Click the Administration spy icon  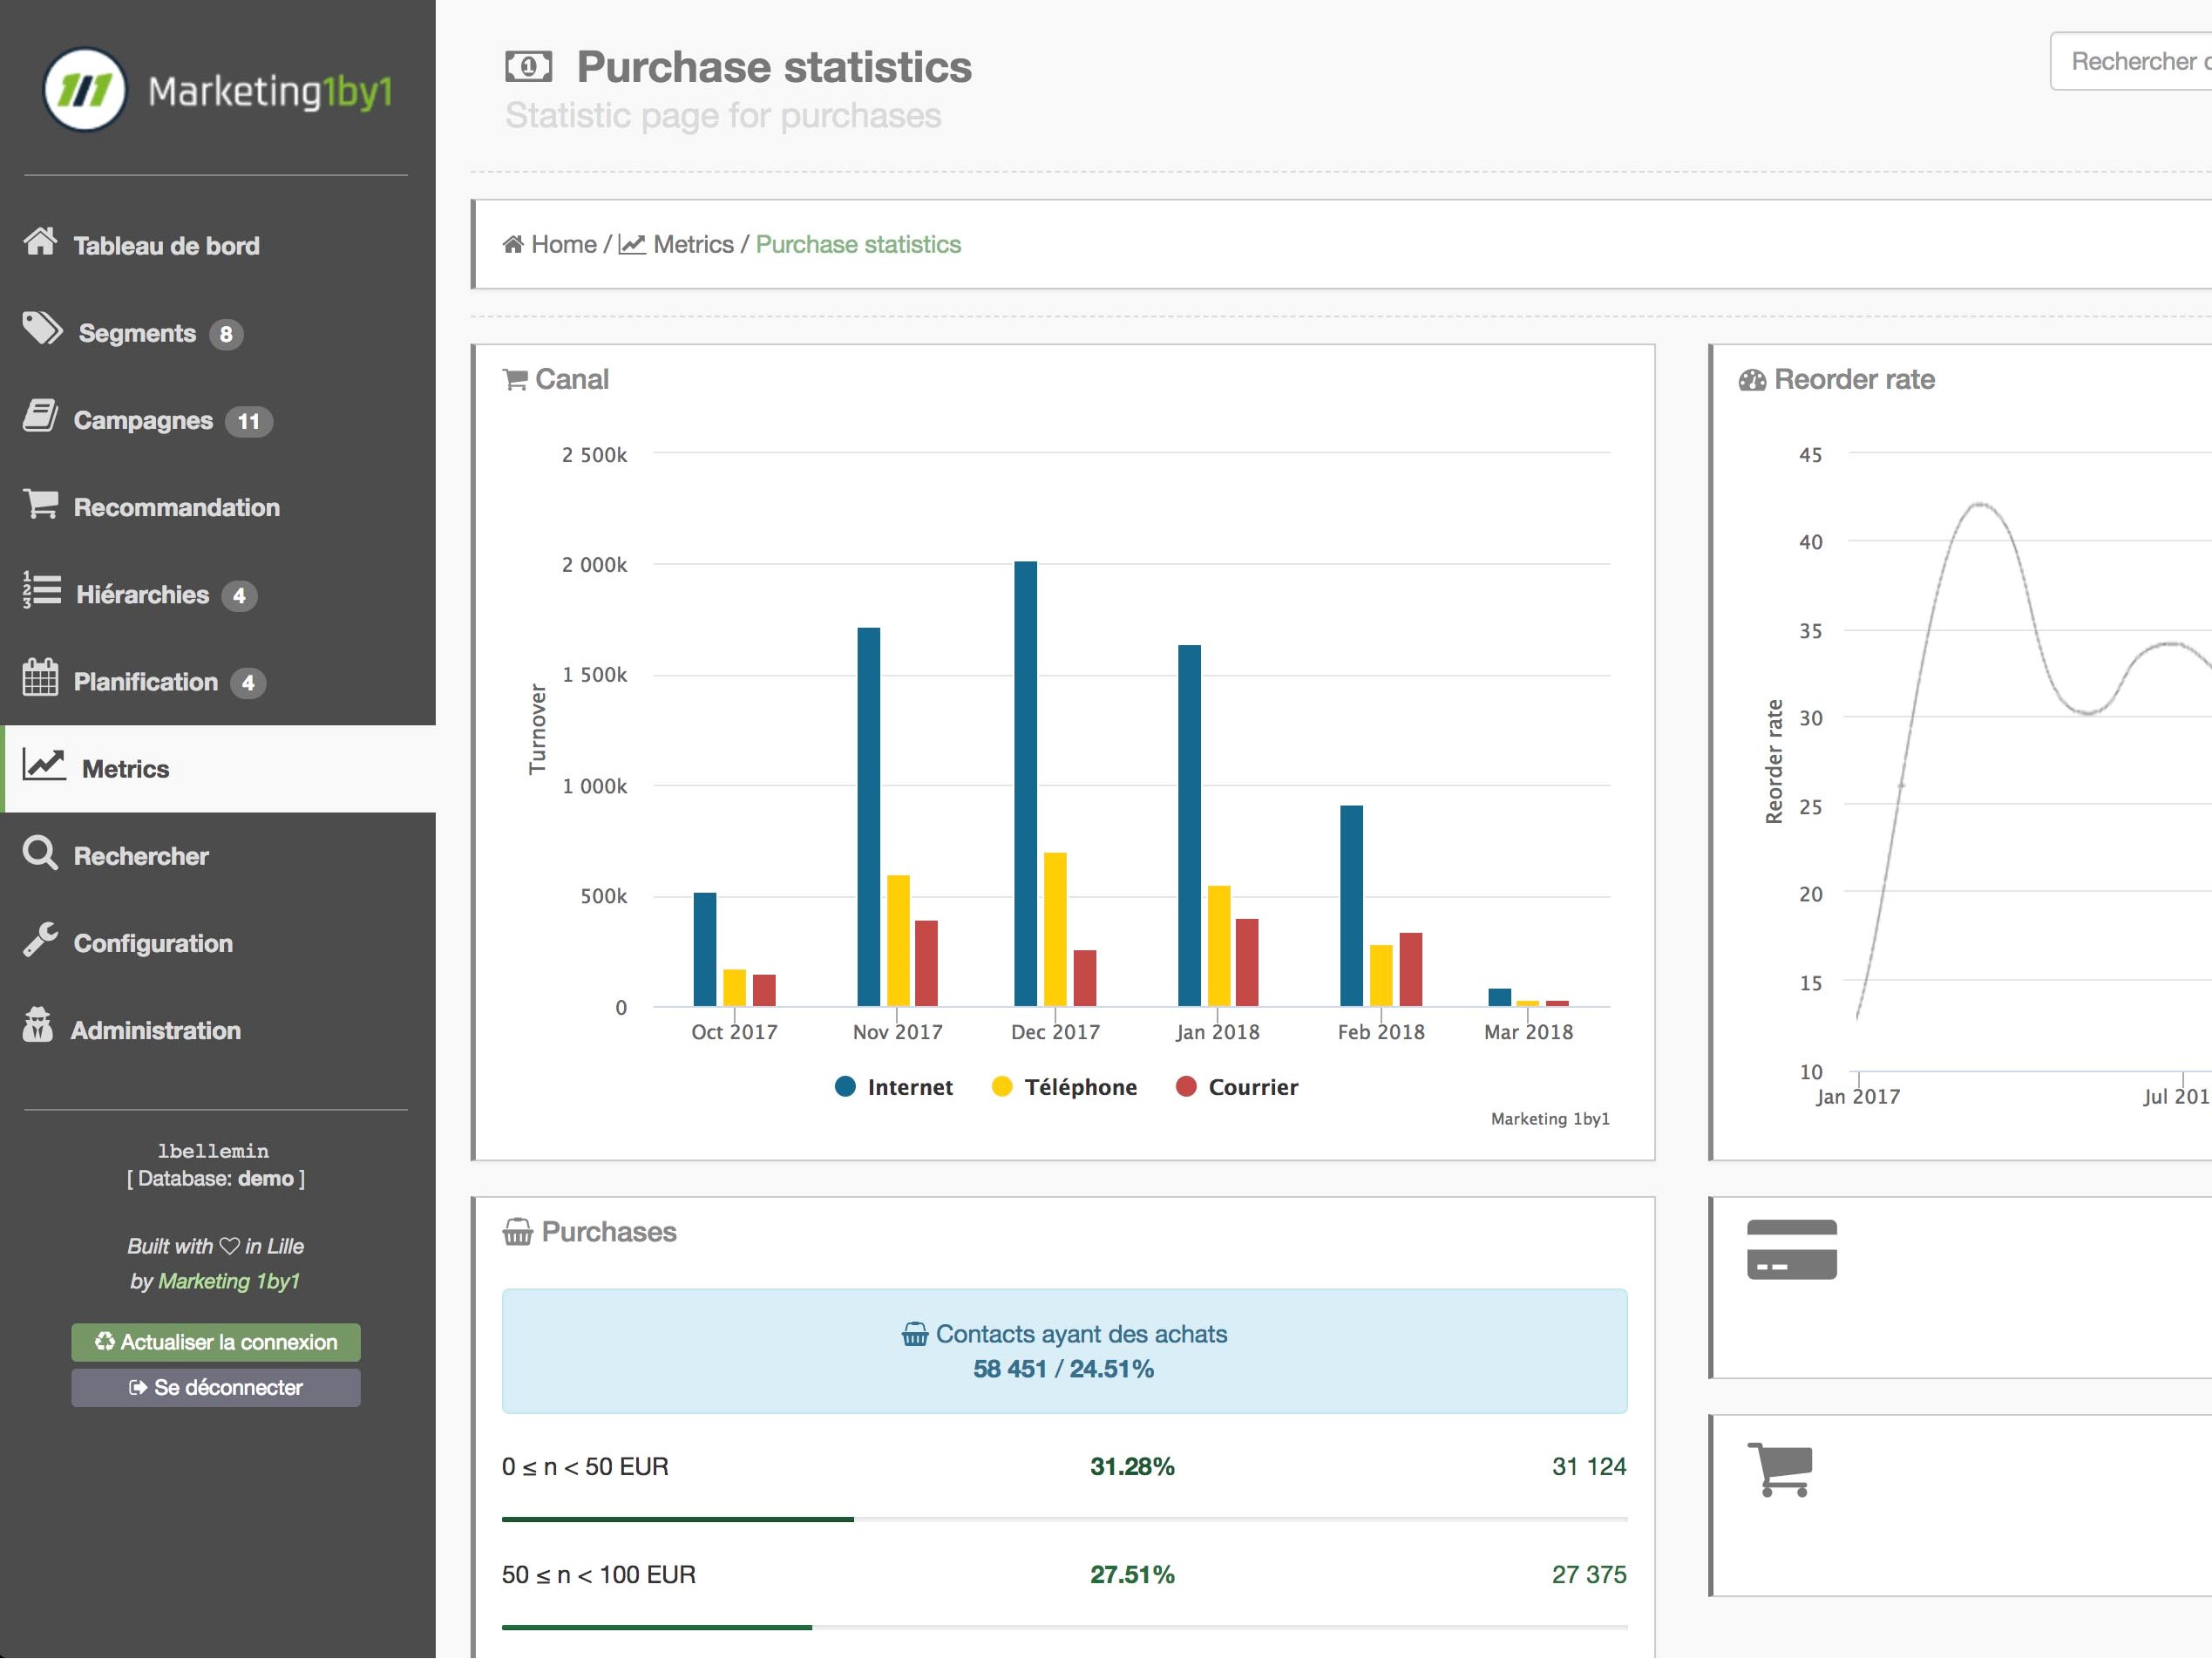38,1027
